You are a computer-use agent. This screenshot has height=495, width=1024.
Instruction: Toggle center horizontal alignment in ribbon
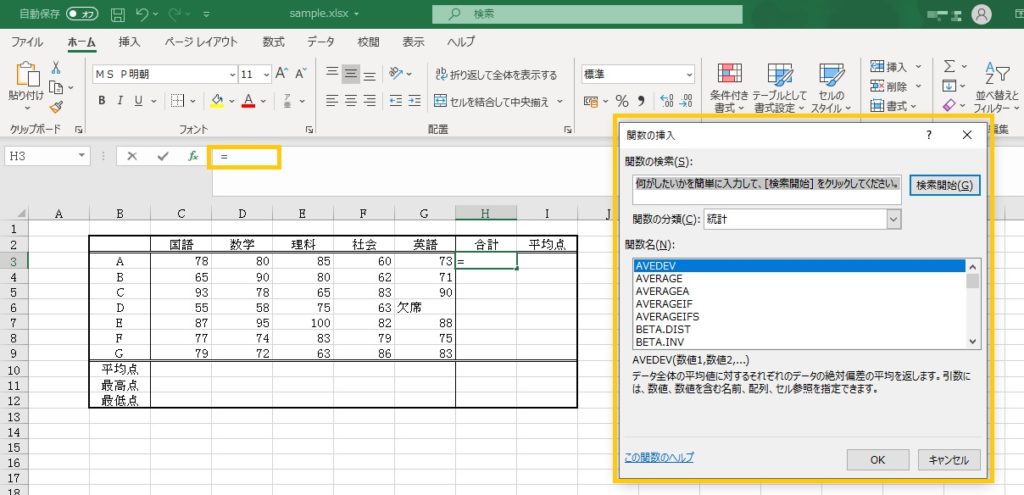coord(351,101)
